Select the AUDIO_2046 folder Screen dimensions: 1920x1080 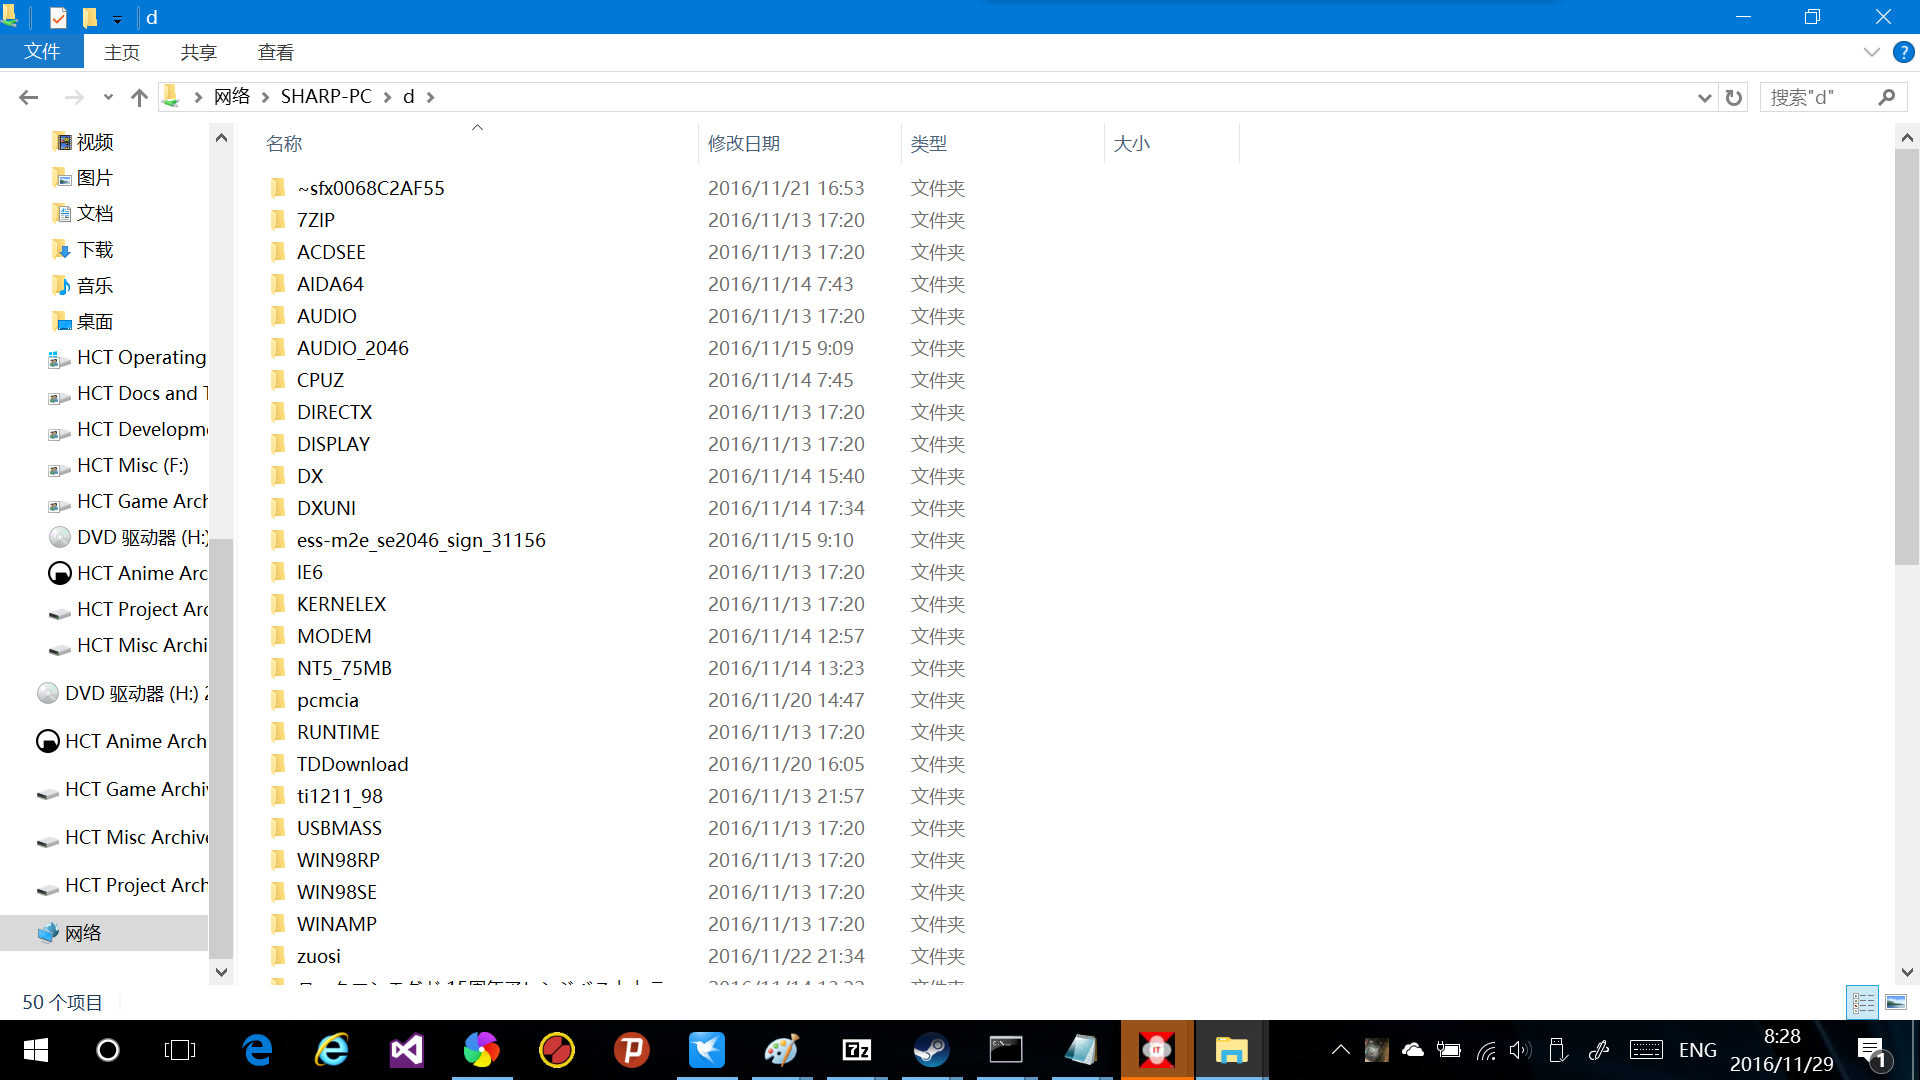click(352, 348)
